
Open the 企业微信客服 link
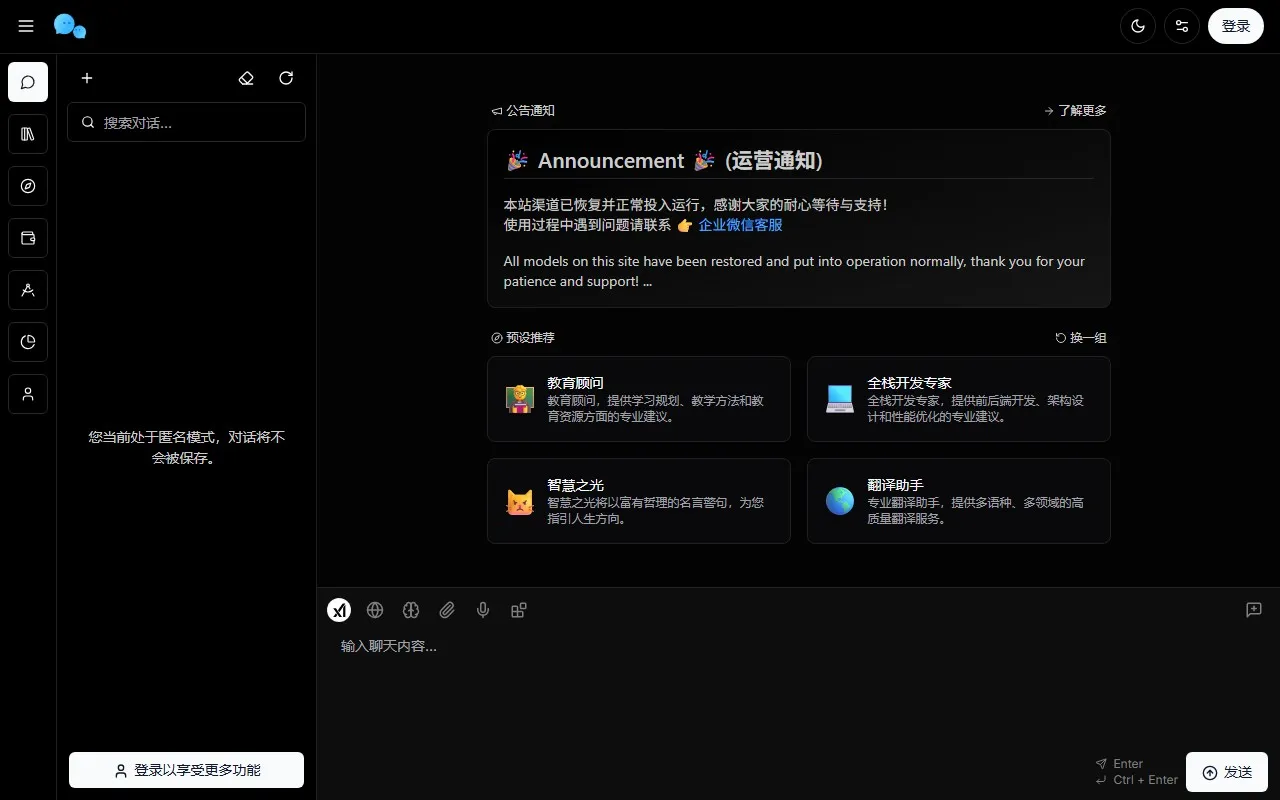(740, 225)
